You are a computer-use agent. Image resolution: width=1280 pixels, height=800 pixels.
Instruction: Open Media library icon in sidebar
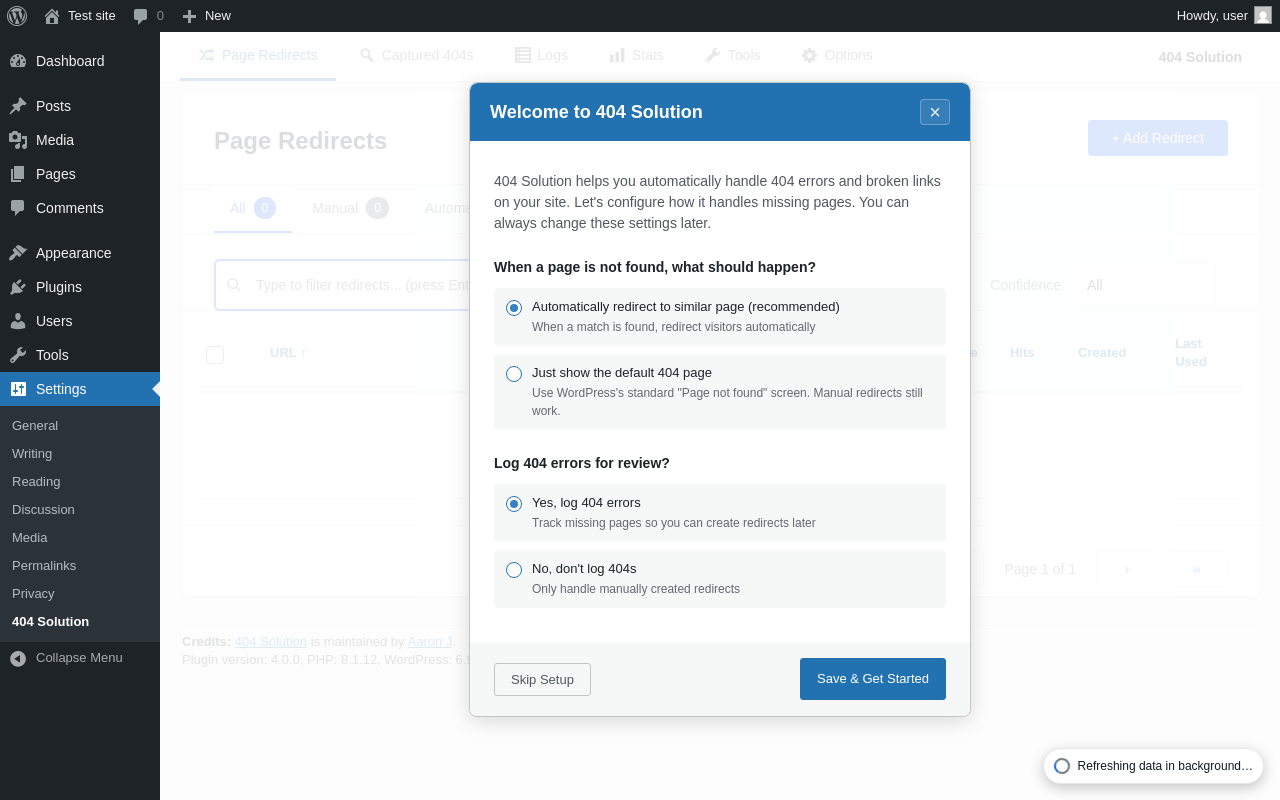18,140
